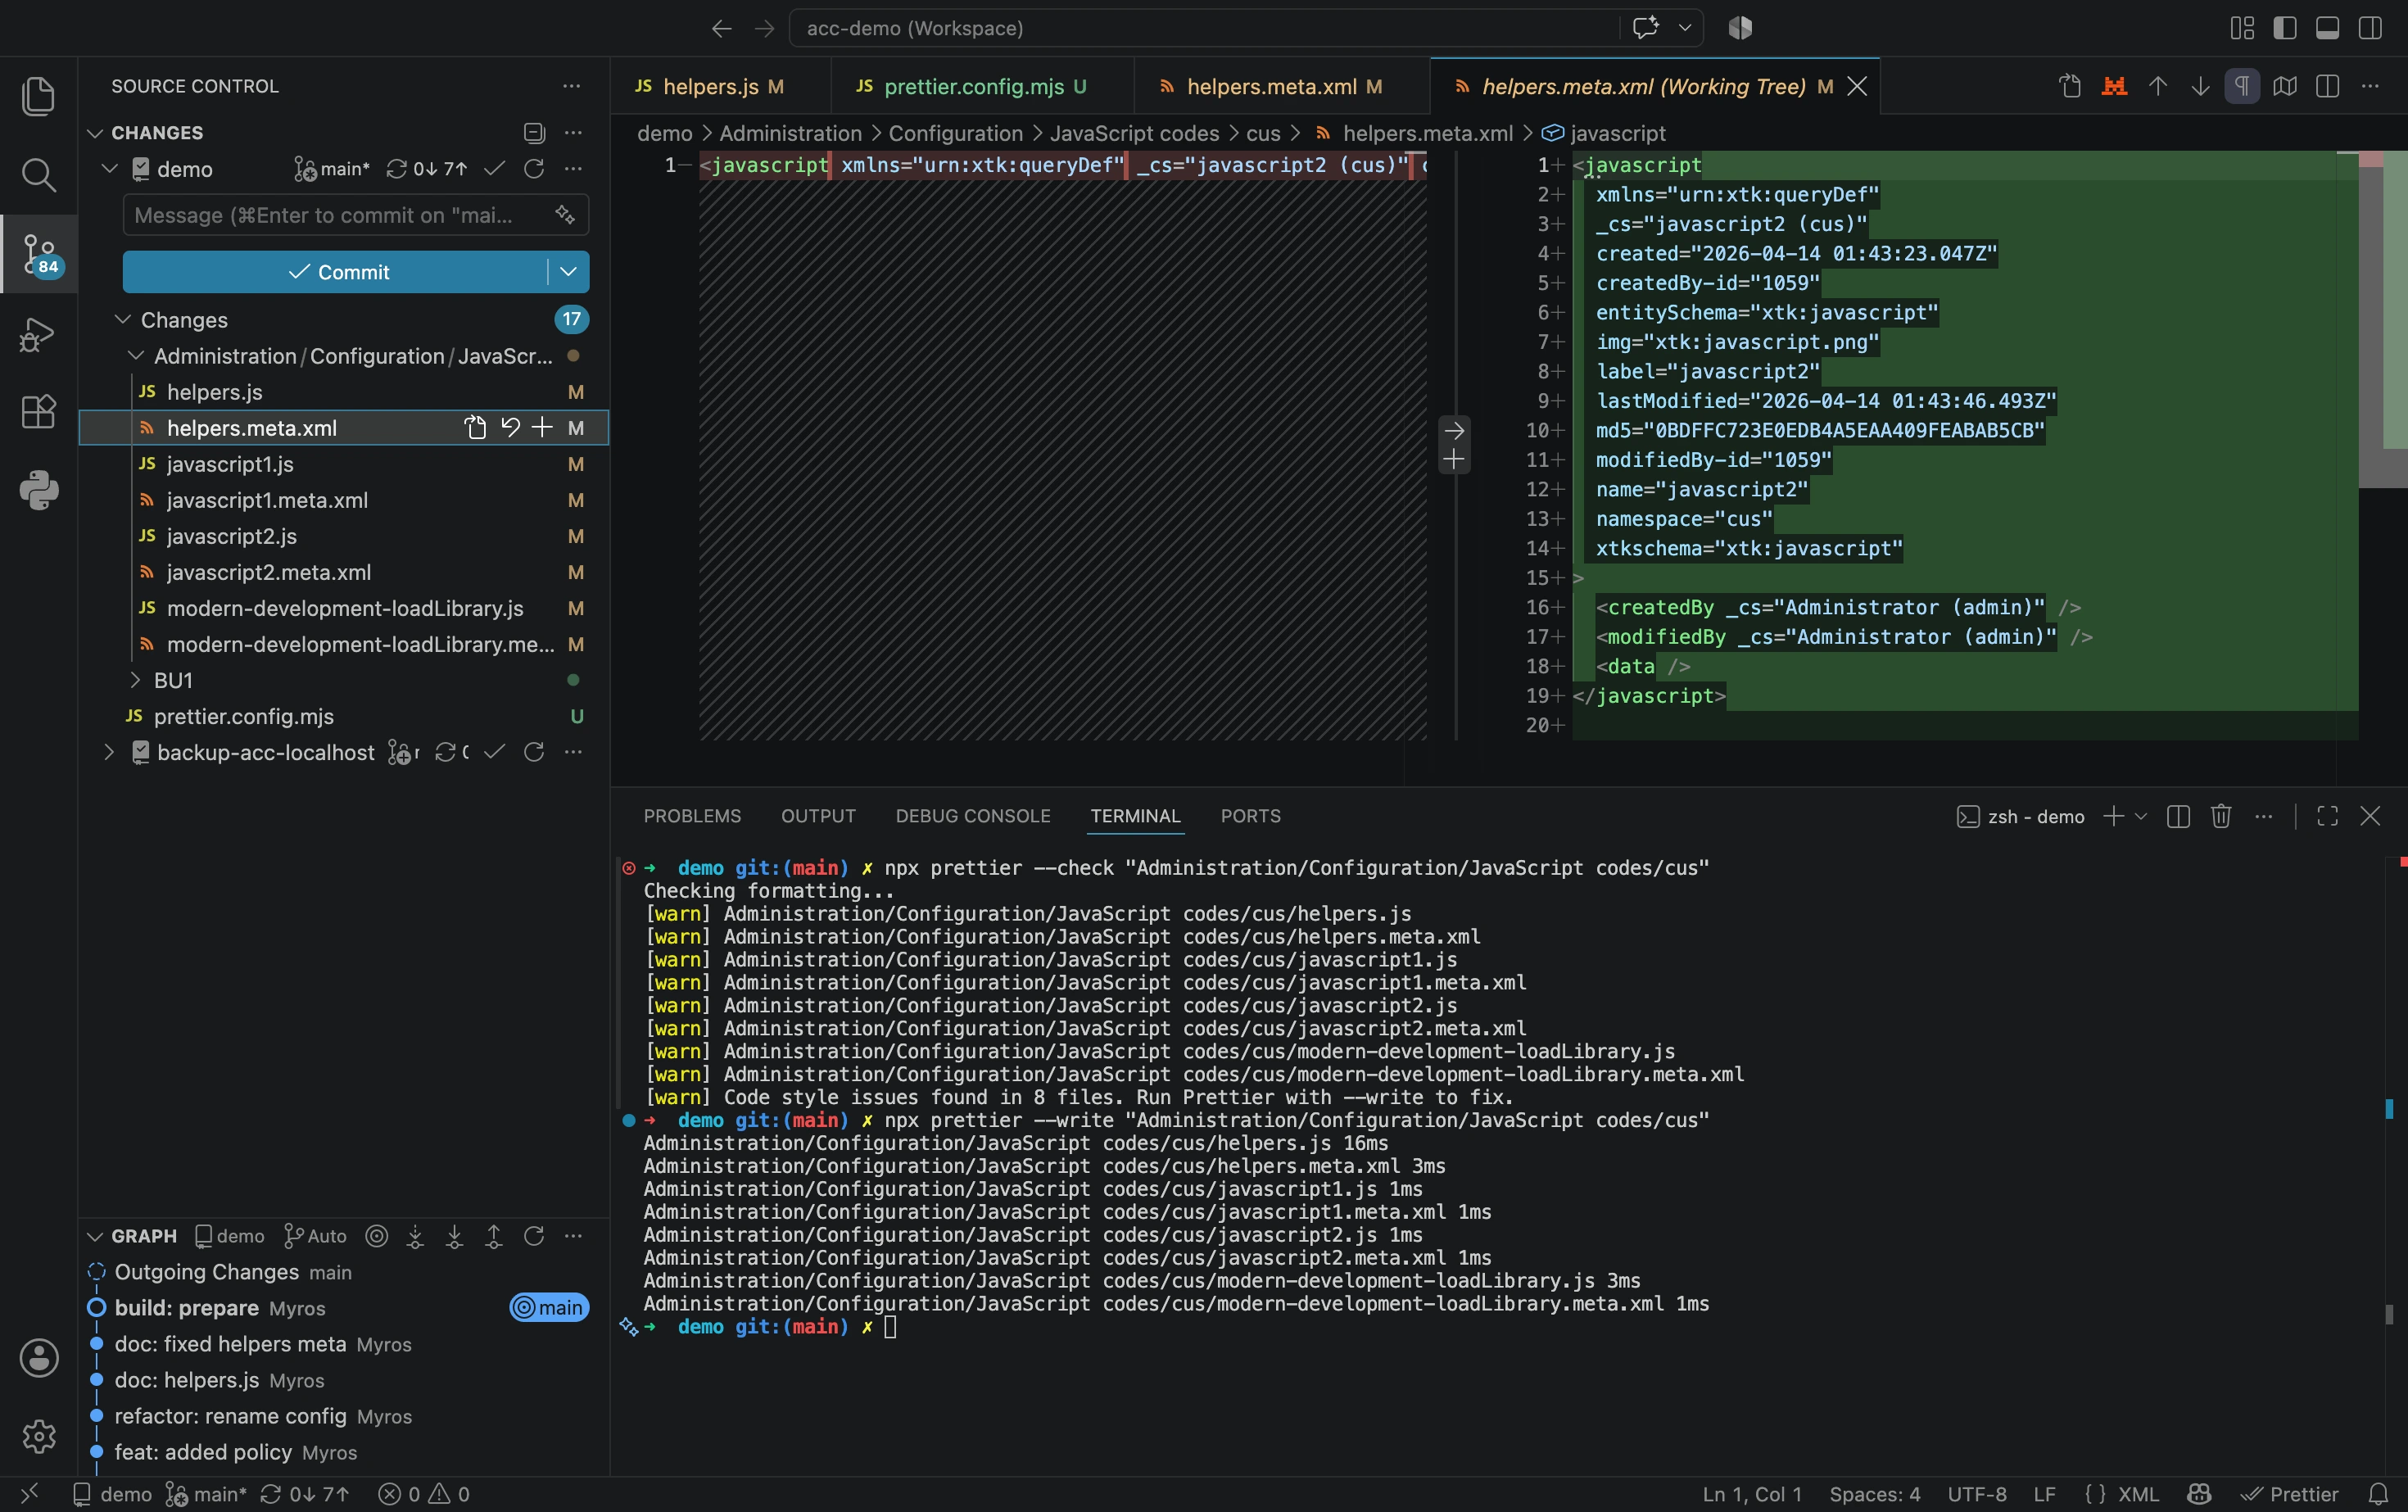Open notifications bell in status bar
Image resolution: width=2408 pixels, height=1512 pixels.
pyautogui.click(x=2379, y=1494)
